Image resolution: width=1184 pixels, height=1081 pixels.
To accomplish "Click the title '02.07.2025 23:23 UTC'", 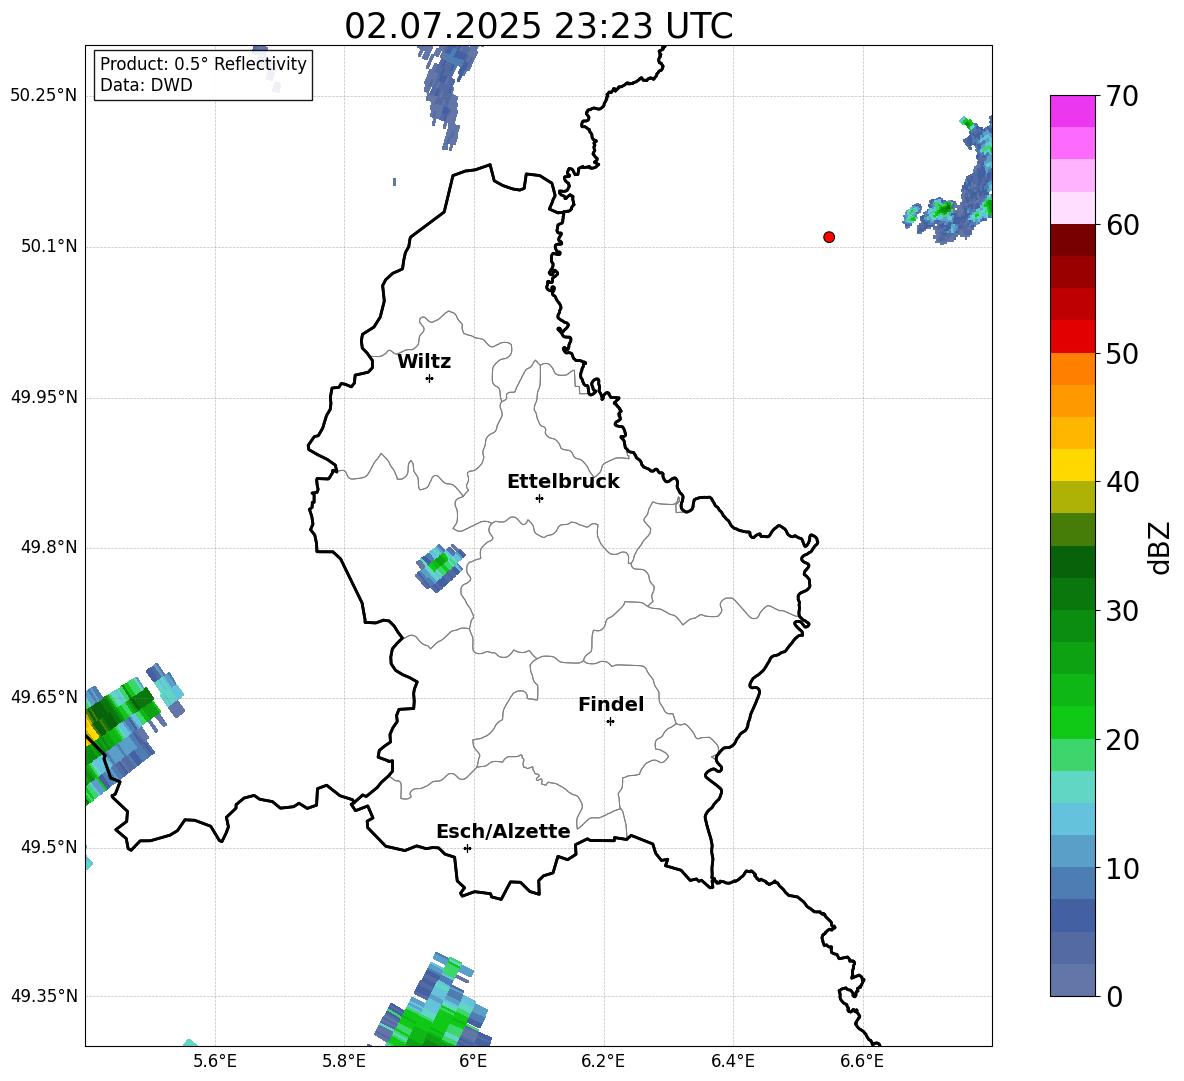I will (538, 26).
